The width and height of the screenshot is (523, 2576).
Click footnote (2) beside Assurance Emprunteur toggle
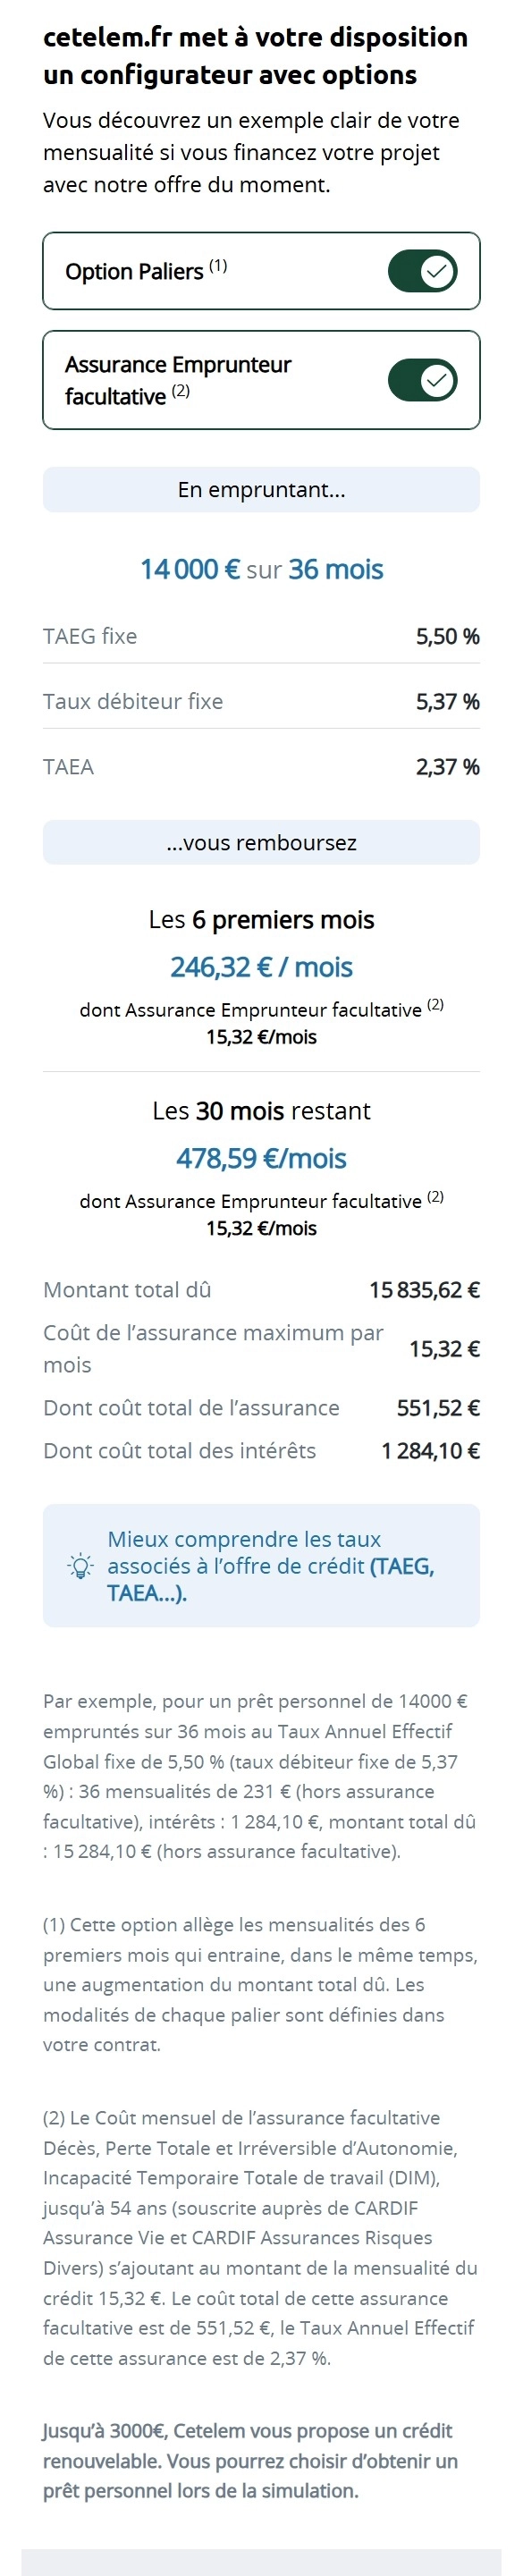180,391
